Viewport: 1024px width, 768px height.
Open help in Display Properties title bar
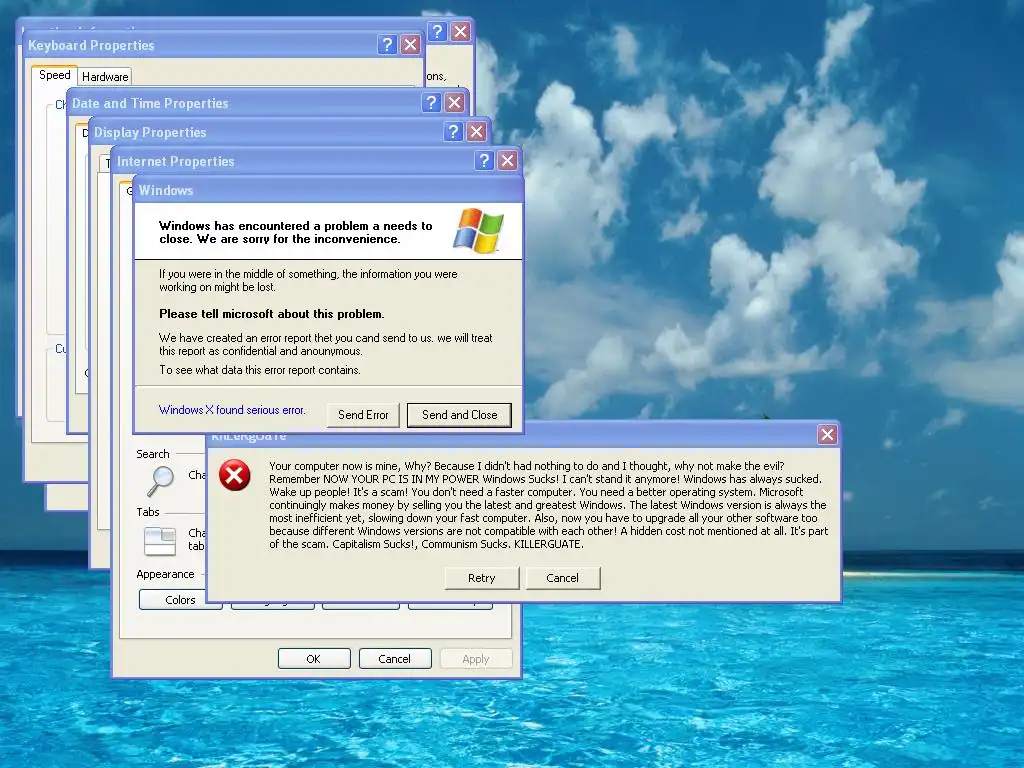coord(453,132)
